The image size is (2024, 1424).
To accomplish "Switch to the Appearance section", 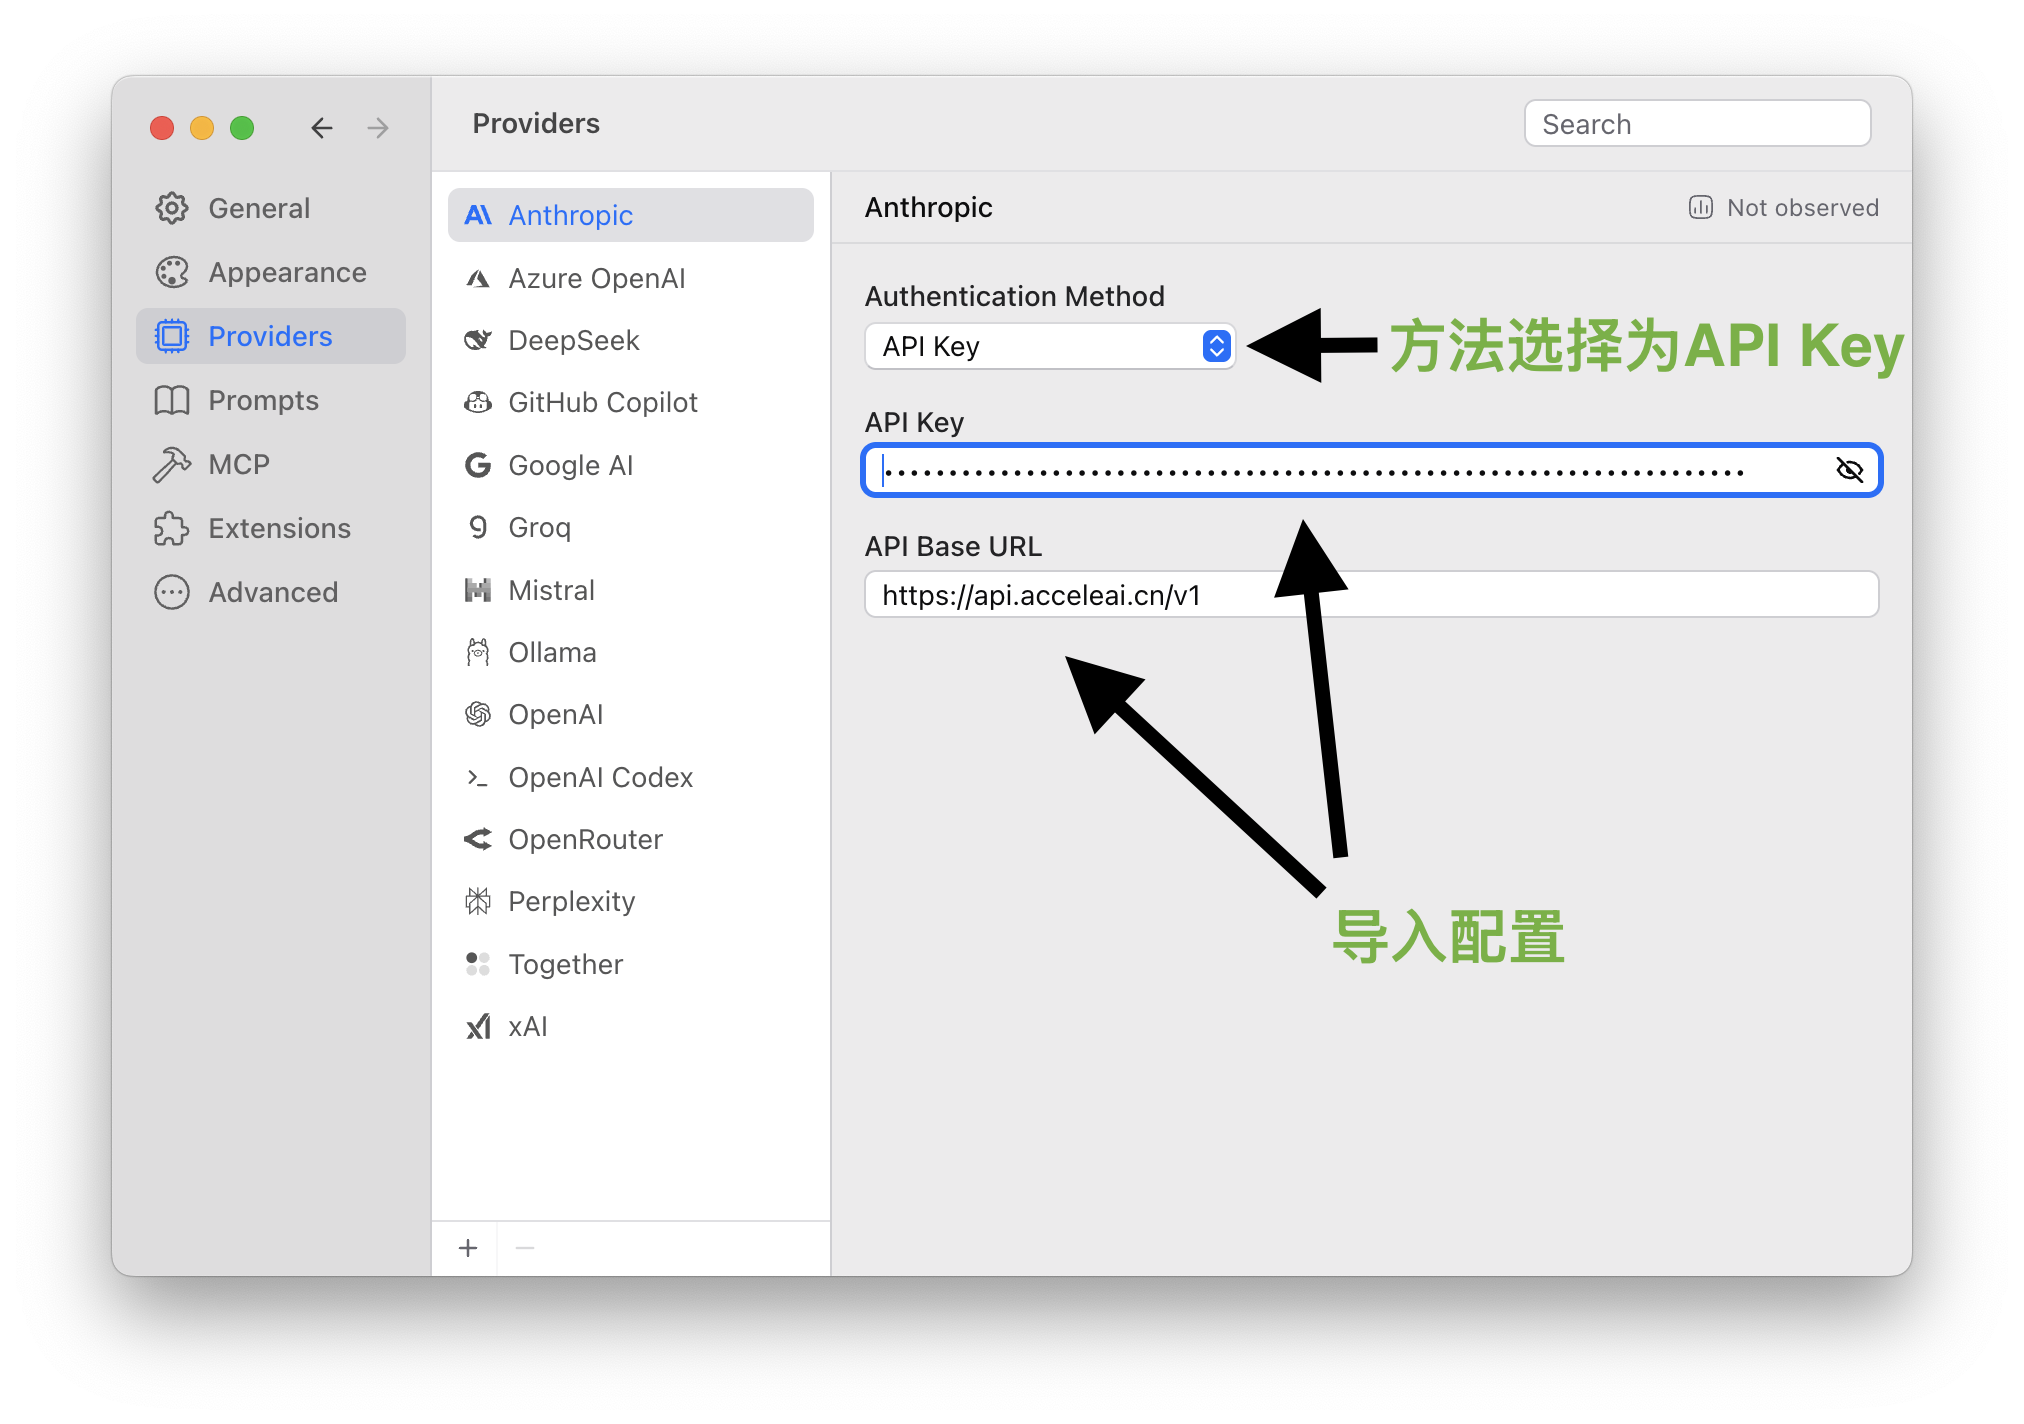I will point(286,272).
